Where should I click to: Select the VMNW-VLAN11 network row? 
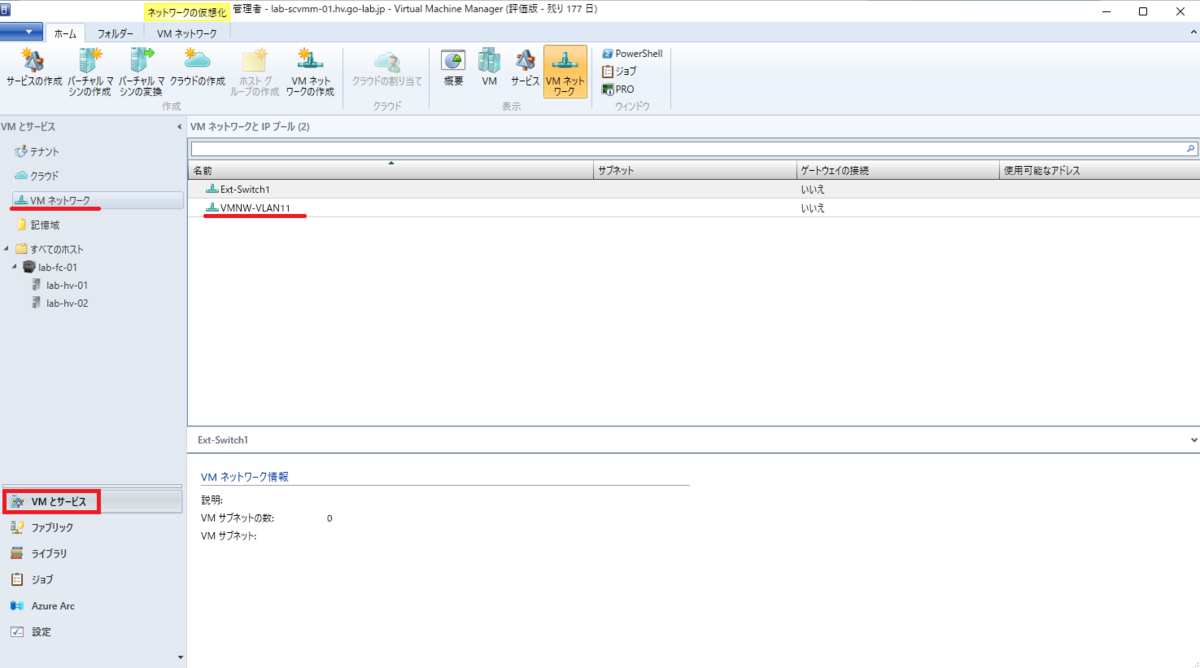(694, 208)
